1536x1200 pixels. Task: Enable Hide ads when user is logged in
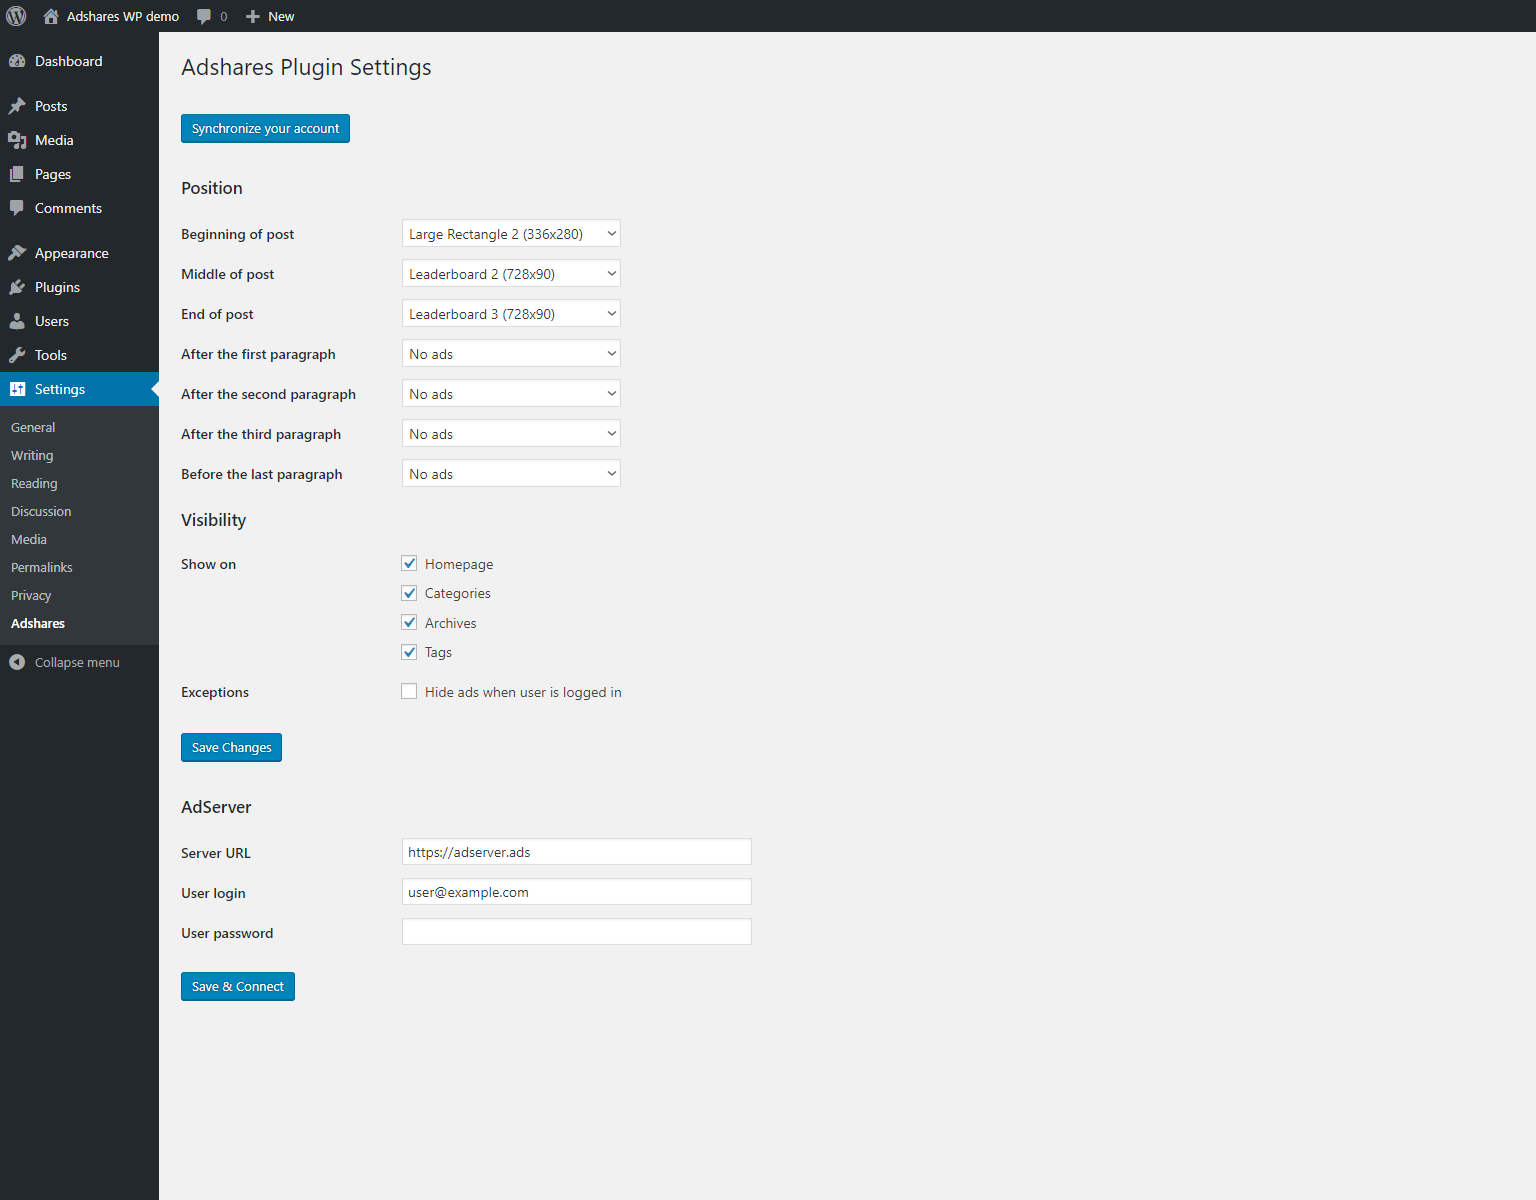[x=409, y=691]
